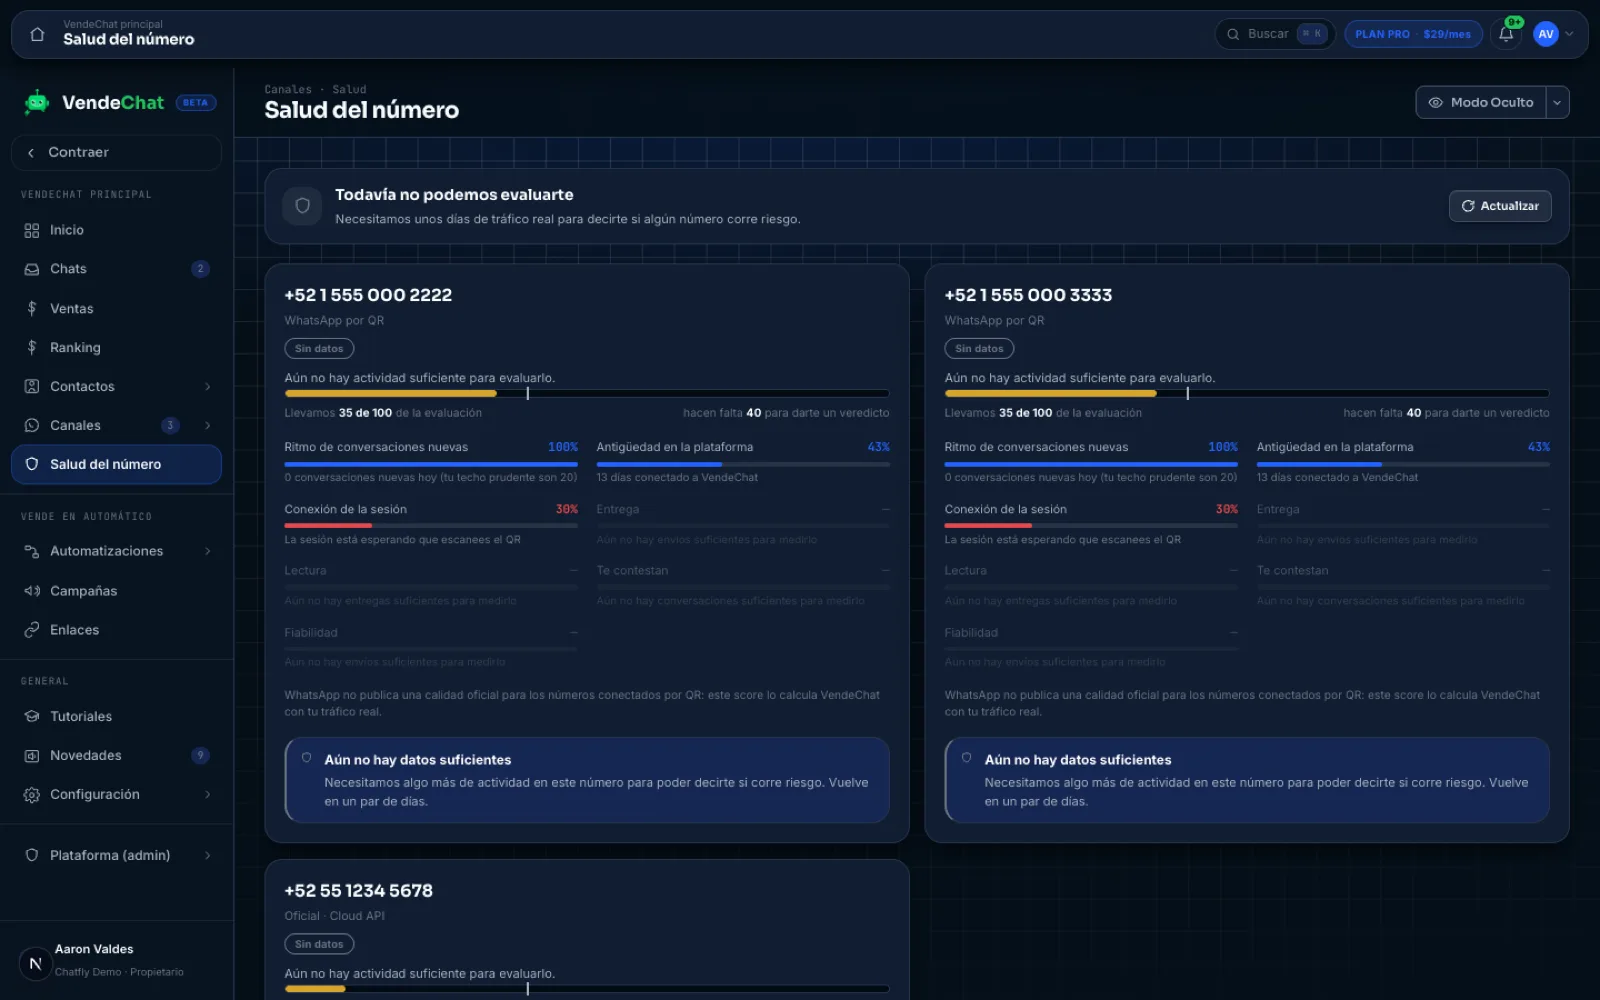Open the notifications bell

pos(1506,34)
